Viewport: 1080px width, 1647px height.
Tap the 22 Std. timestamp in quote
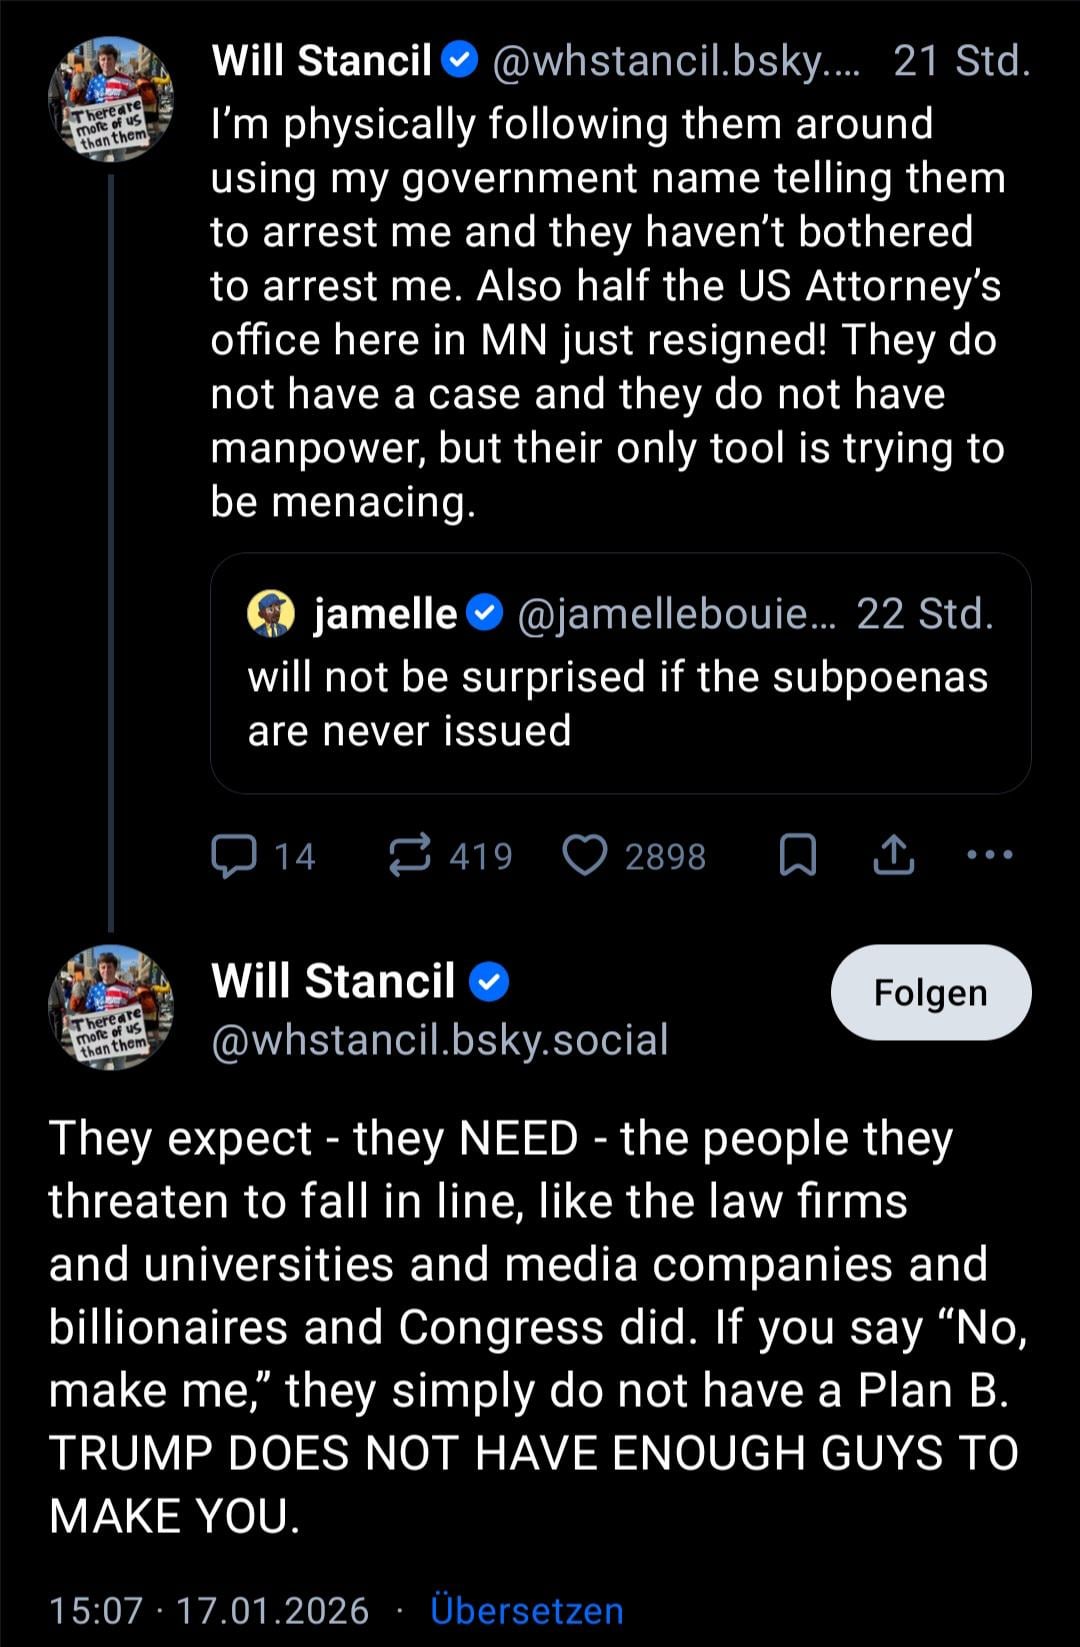[925, 614]
